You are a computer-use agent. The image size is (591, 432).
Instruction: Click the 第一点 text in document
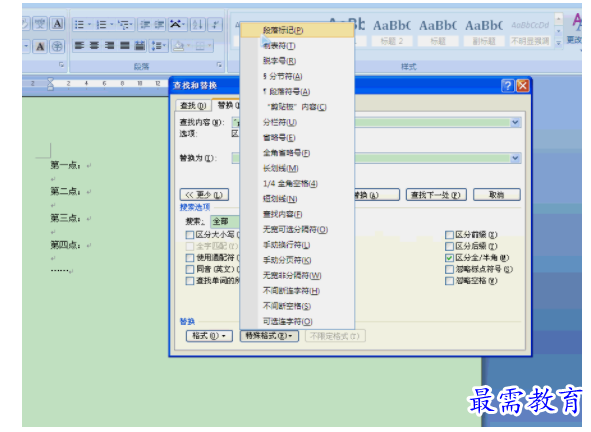click(x=65, y=165)
